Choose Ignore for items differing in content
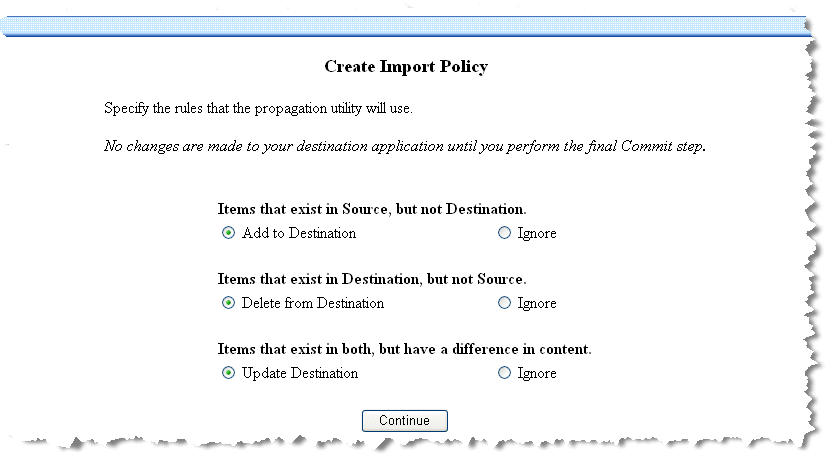 [504, 373]
